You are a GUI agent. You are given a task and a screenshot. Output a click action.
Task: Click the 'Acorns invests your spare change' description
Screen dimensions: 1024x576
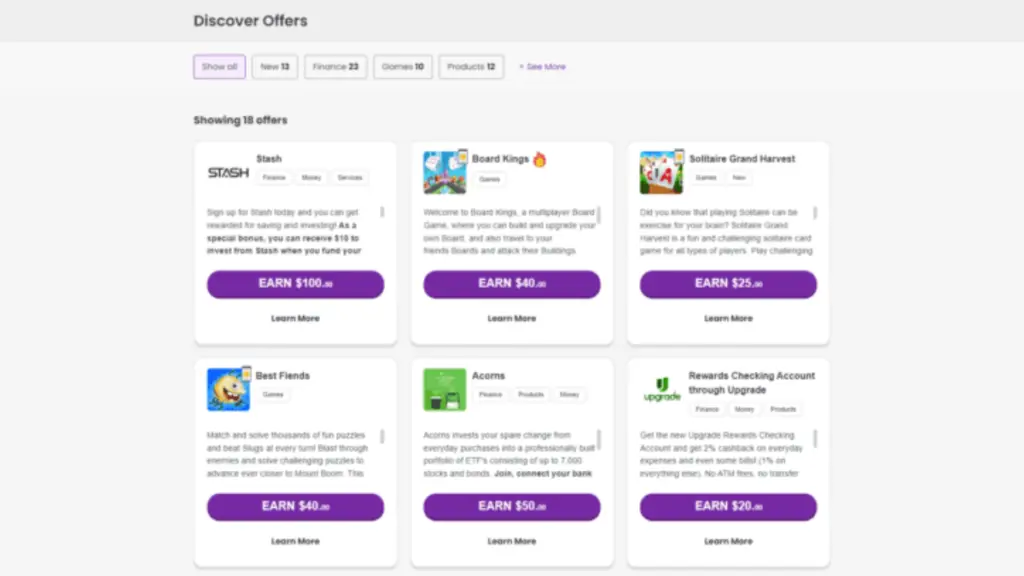[x=509, y=454]
